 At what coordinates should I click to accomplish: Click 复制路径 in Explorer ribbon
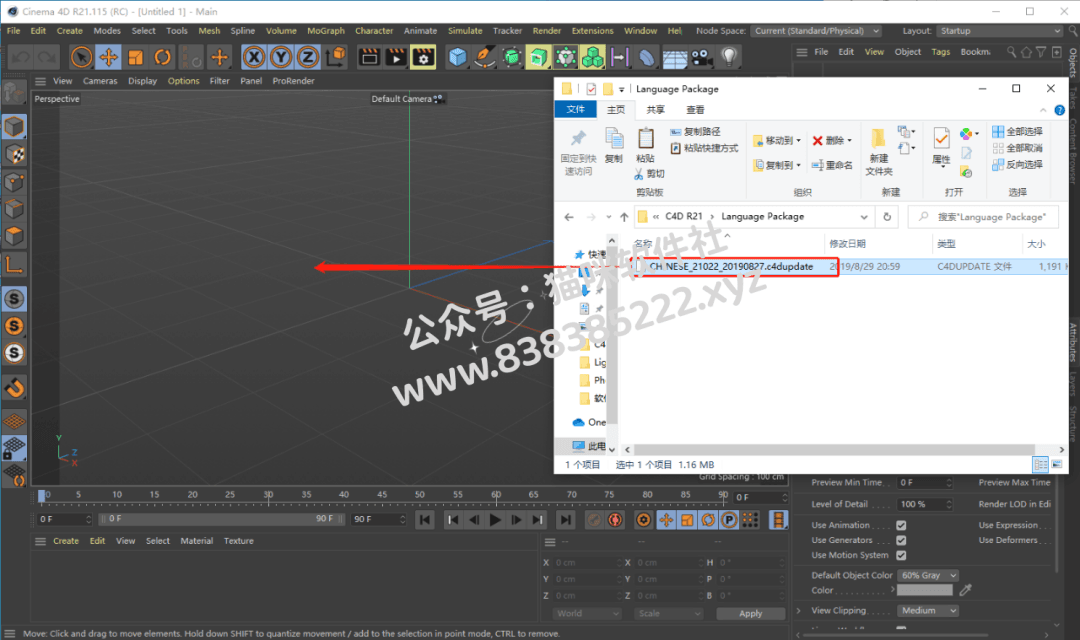(695, 132)
